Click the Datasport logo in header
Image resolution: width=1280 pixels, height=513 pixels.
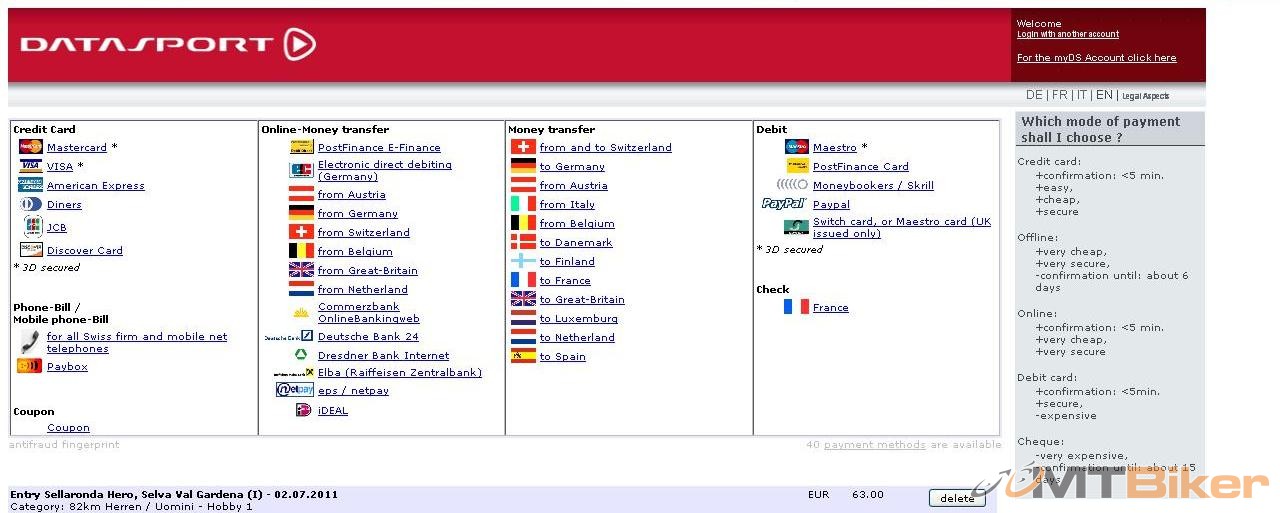pos(168,44)
